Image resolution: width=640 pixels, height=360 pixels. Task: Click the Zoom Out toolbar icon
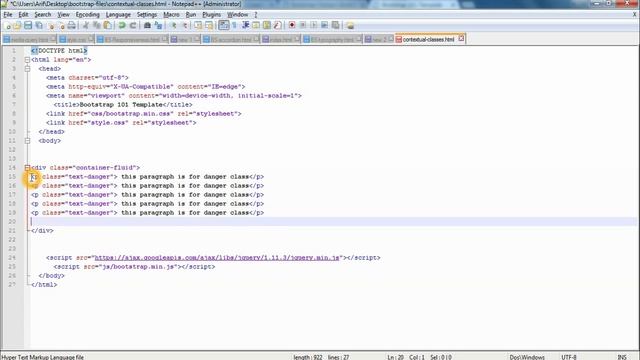tap(184, 26)
